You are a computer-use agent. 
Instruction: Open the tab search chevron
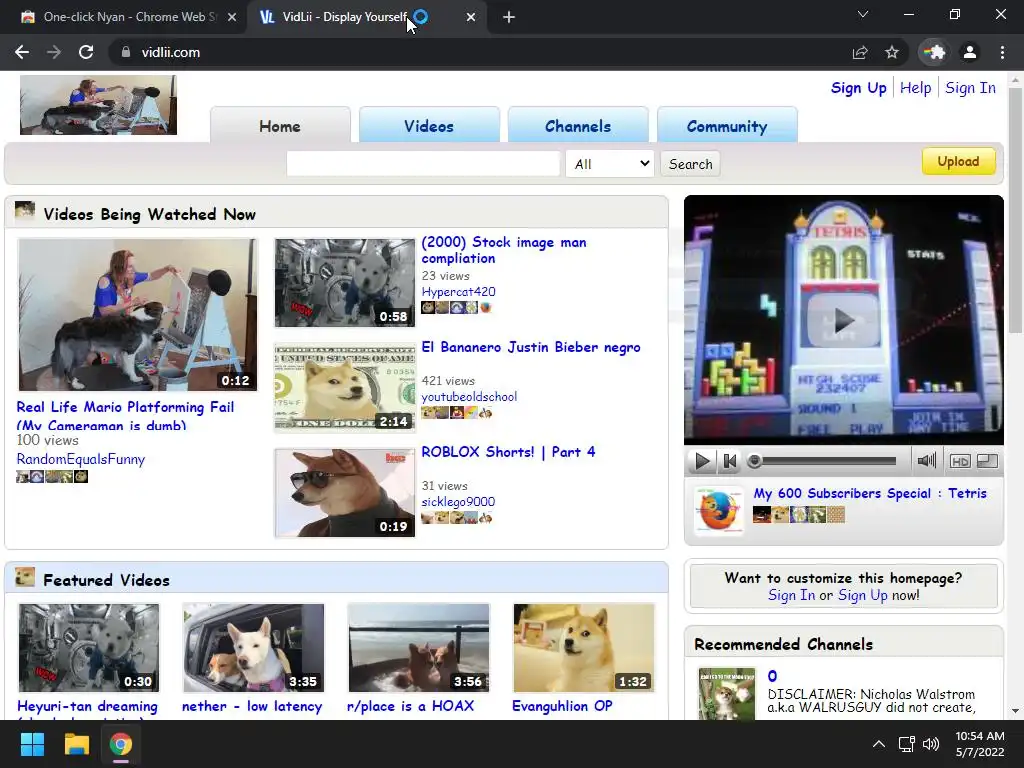pyautogui.click(x=863, y=14)
